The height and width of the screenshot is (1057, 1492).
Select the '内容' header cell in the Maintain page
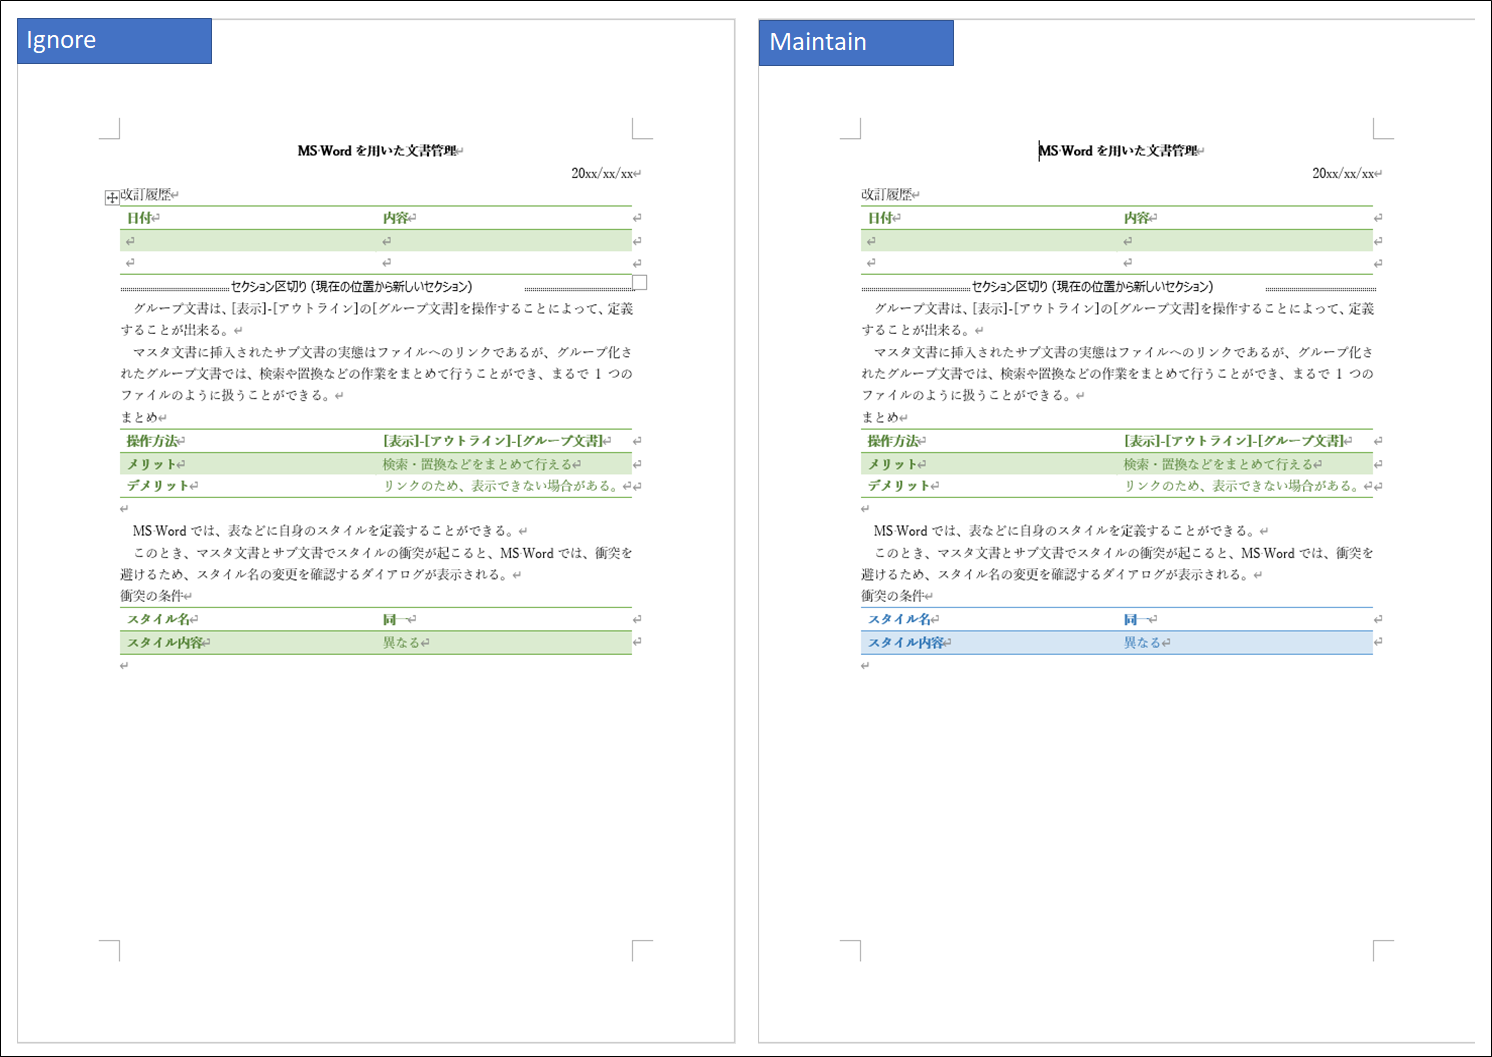1245,218
